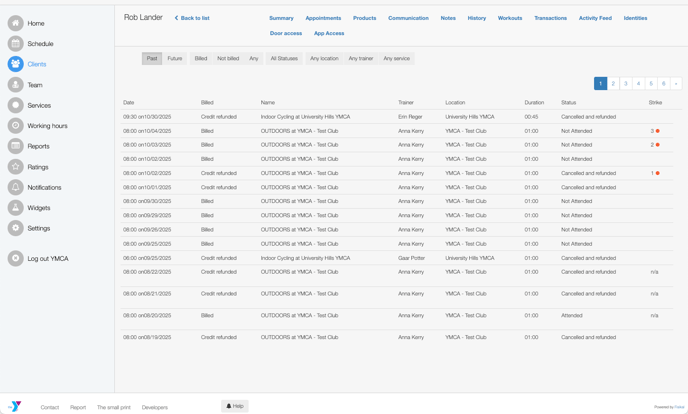
Task: Open the Working hours clock icon
Action: pos(15,126)
